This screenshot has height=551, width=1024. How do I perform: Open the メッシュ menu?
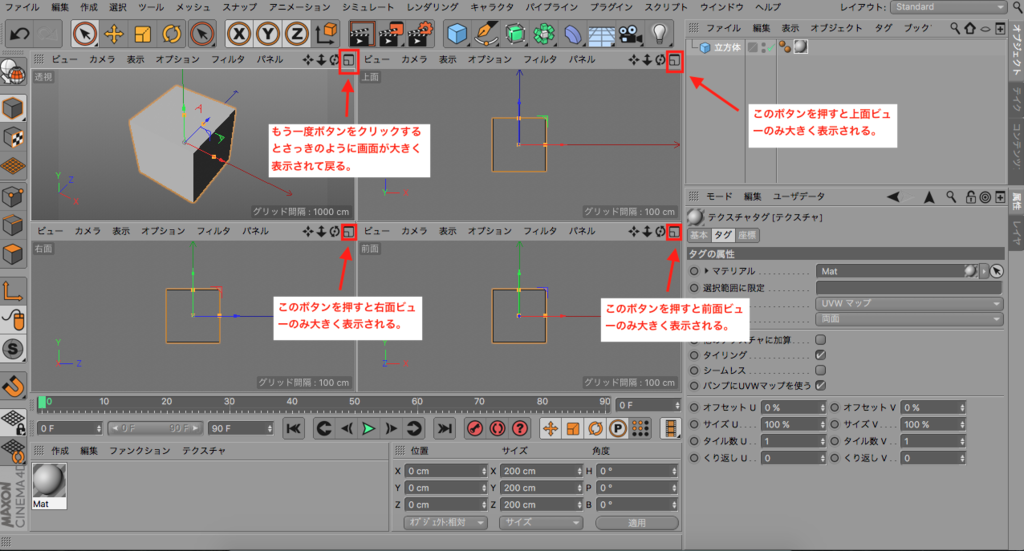pos(193,7)
